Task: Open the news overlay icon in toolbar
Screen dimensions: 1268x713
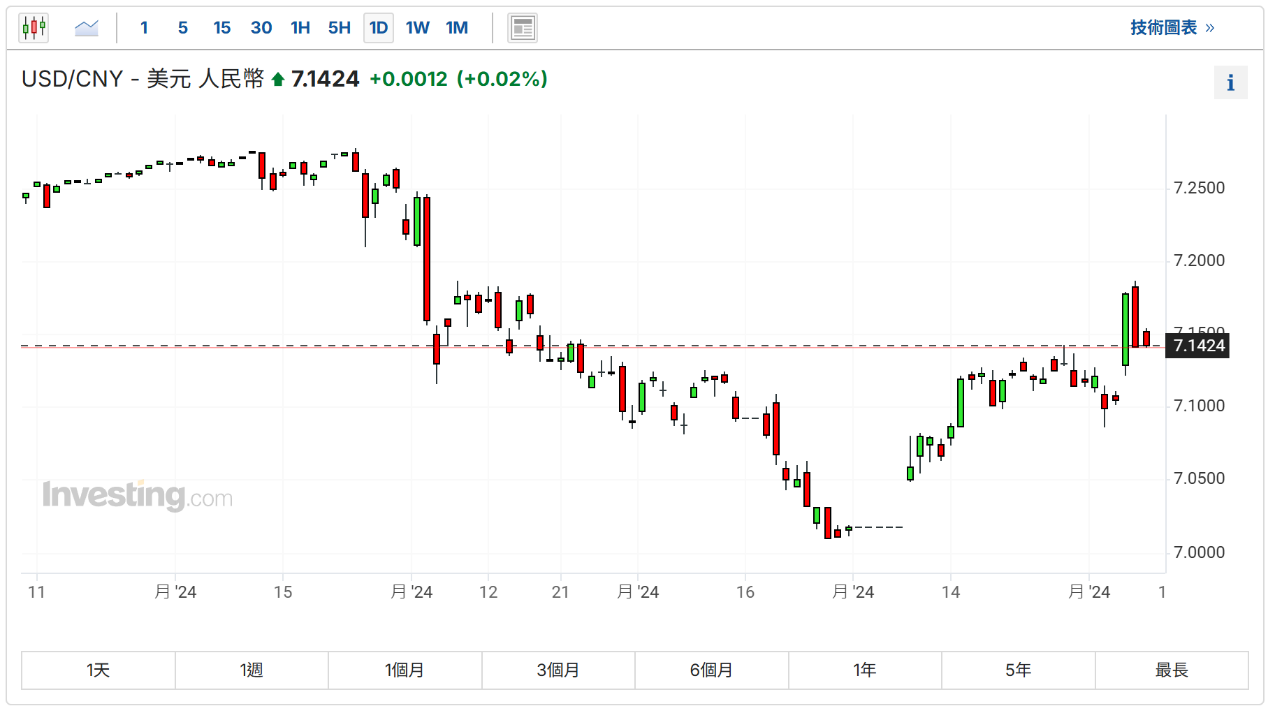Action: pyautogui.click(x=522, y=28)
